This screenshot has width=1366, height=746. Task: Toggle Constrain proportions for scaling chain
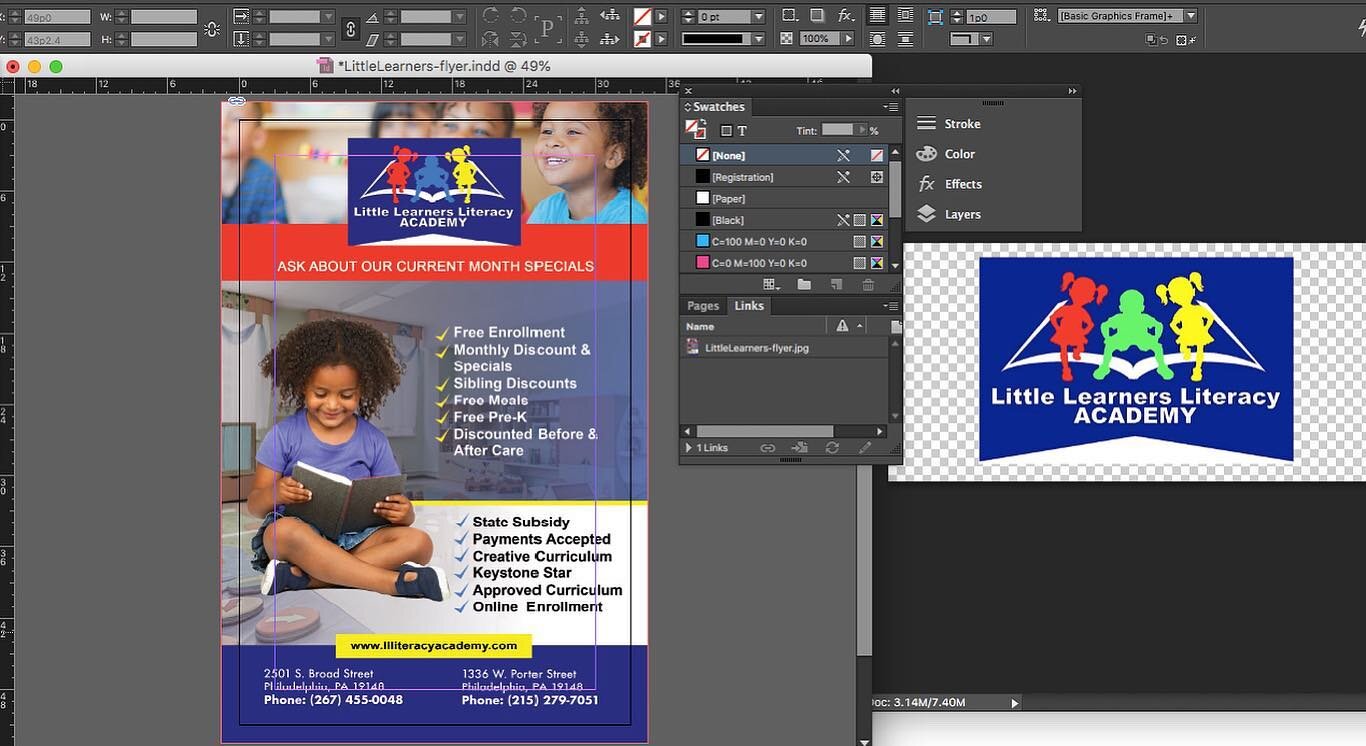(351, 29)
